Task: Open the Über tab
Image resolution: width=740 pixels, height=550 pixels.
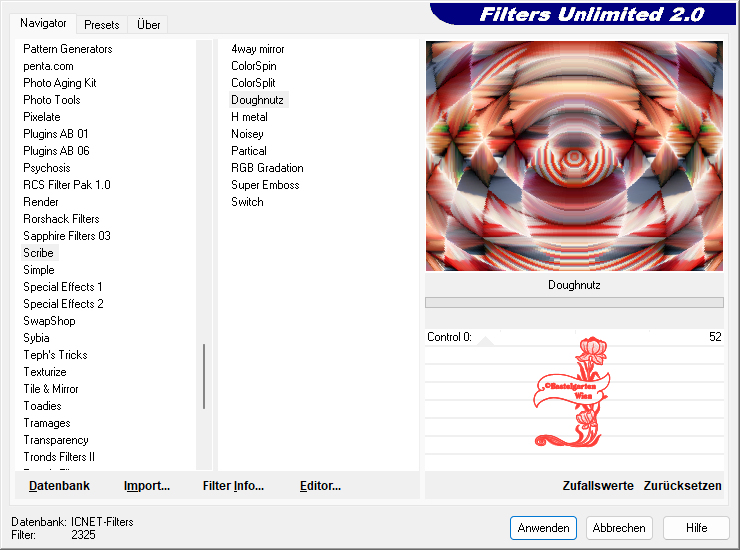Action: pyautogui.click(x=148, y=25)
